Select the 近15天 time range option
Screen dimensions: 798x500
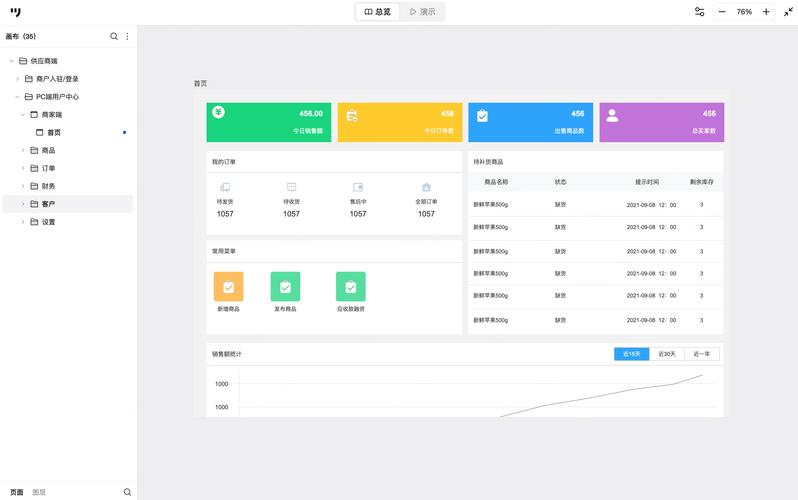pos(631,354)
